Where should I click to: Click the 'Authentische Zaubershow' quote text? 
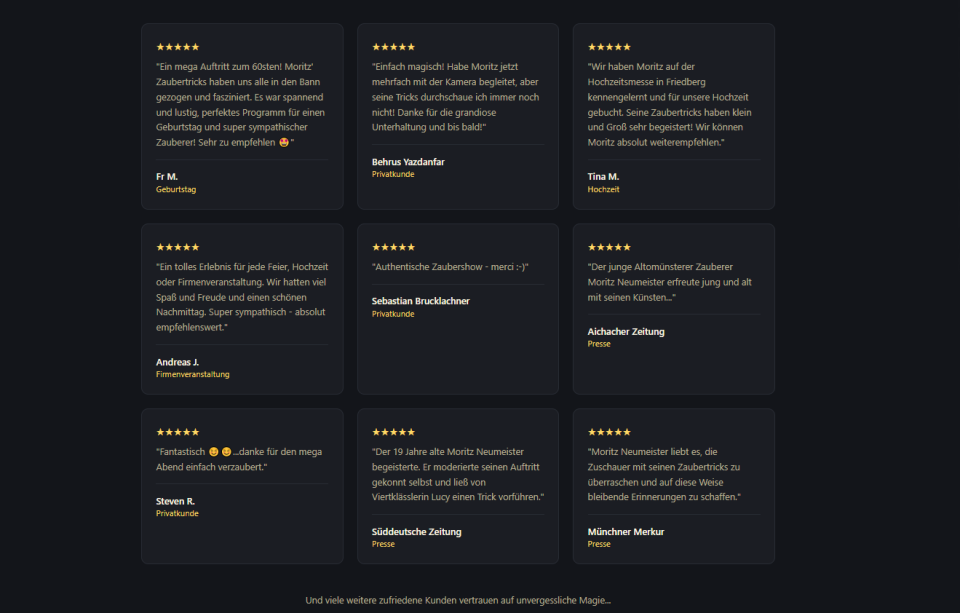tap(450, 267)
